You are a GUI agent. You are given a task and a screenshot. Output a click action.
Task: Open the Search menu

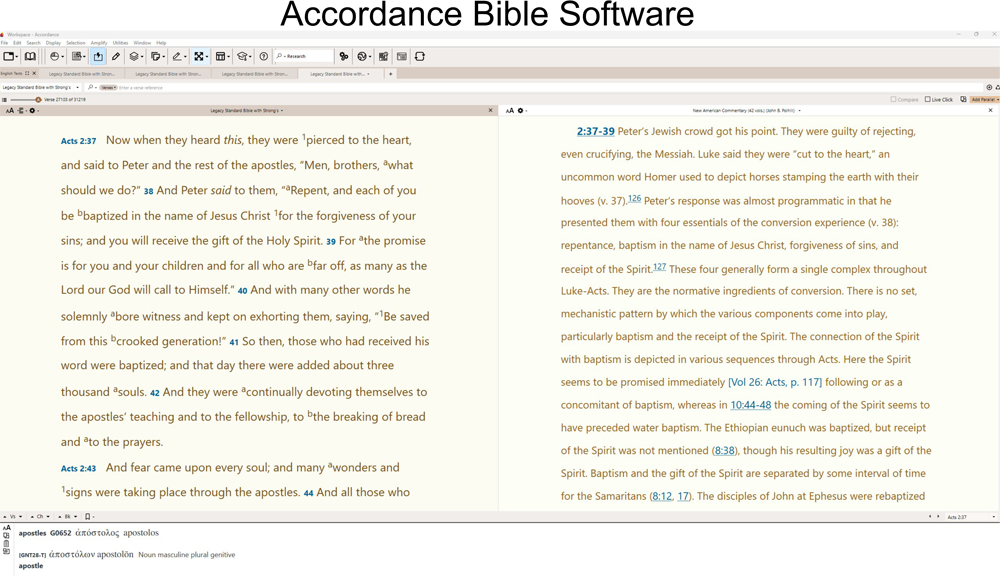(x=33, y=43)
